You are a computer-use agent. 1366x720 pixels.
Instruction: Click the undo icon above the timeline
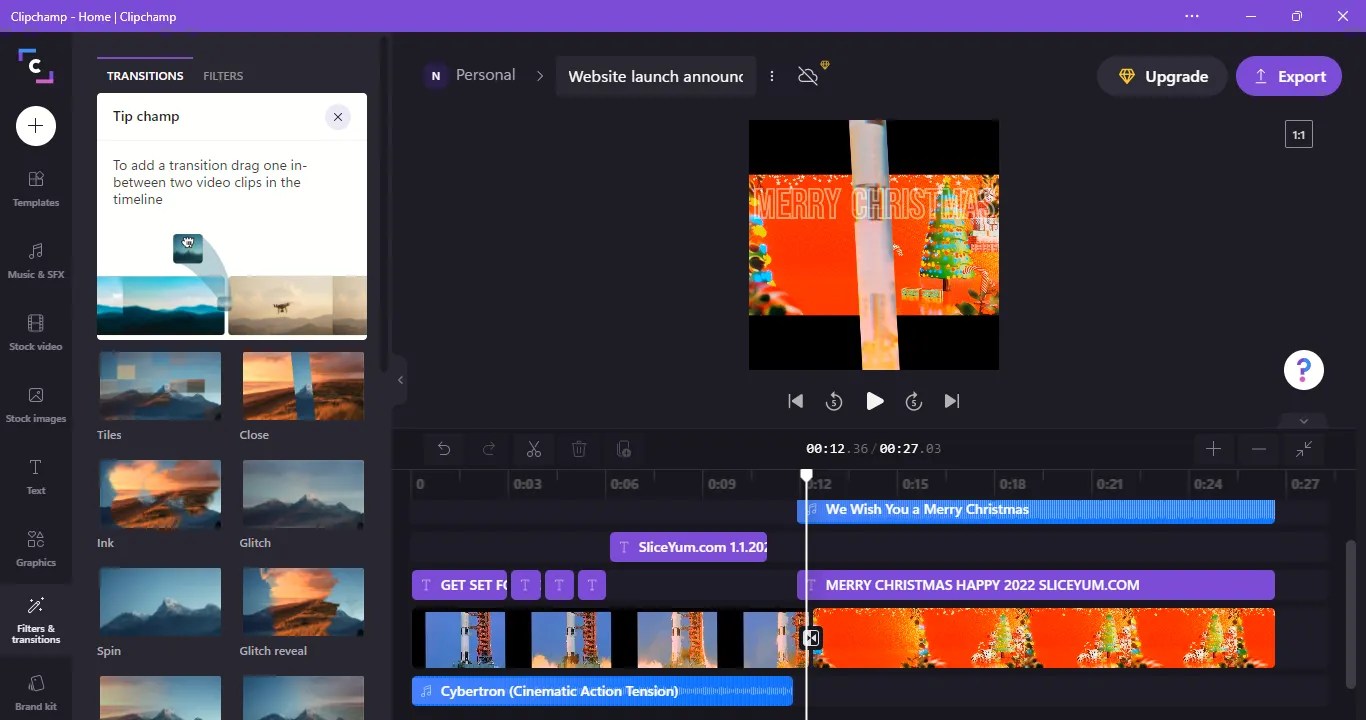[x=444, y=449]
